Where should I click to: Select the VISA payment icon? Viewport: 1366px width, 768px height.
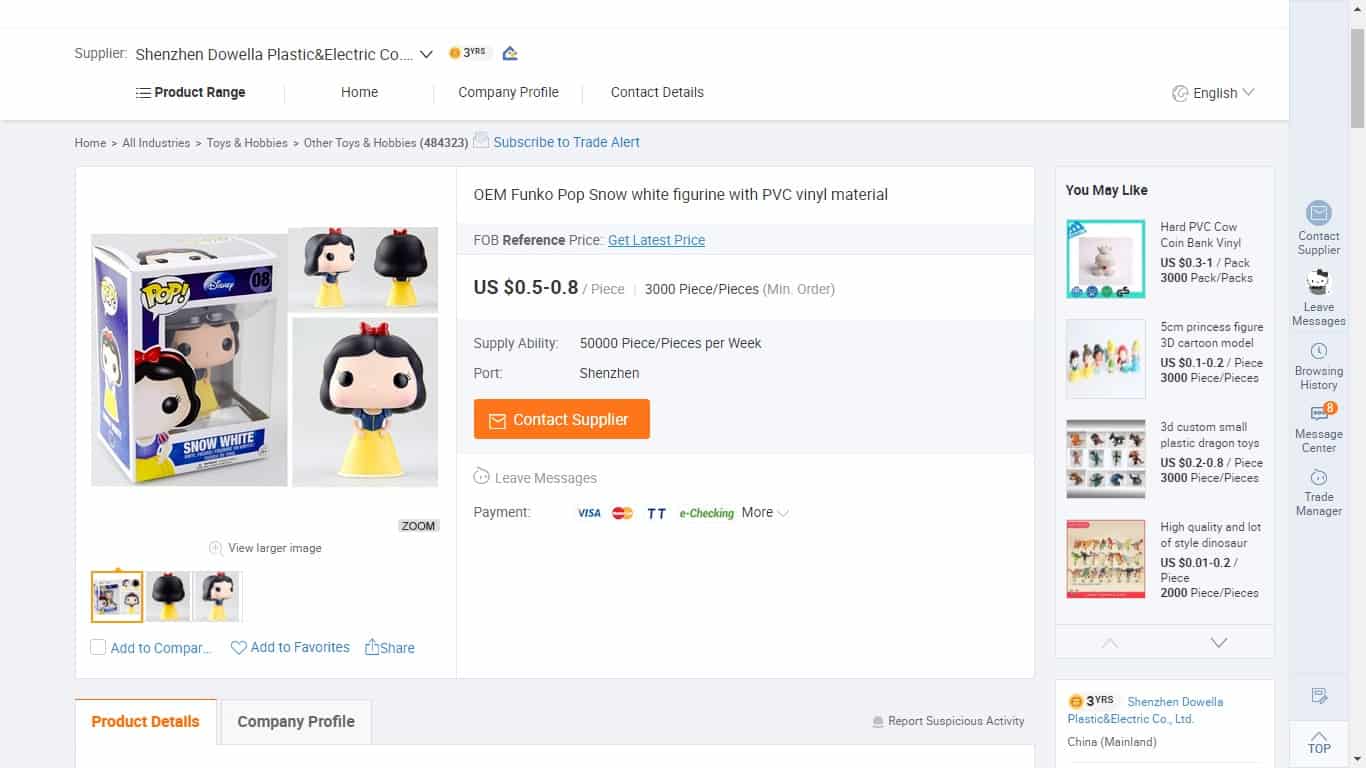[589, 513]
